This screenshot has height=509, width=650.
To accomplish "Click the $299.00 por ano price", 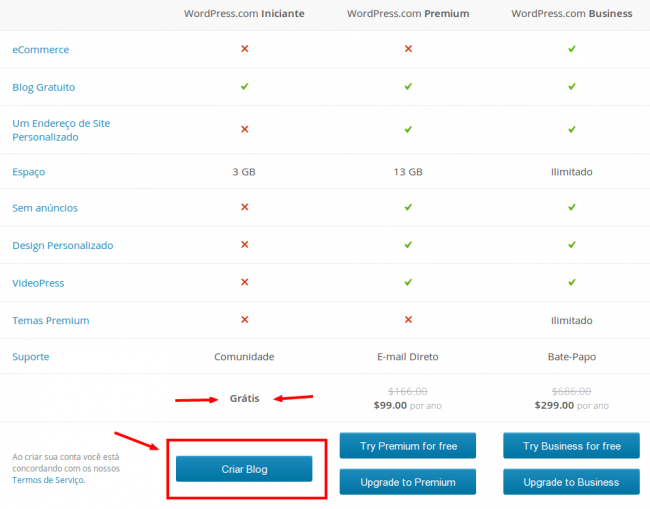I will pyautogui.click(x=572, y=405).
